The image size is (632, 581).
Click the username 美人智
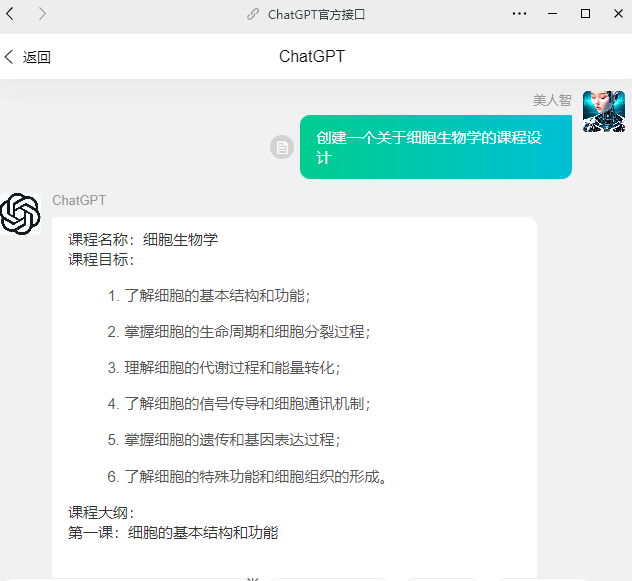(552, 100)
